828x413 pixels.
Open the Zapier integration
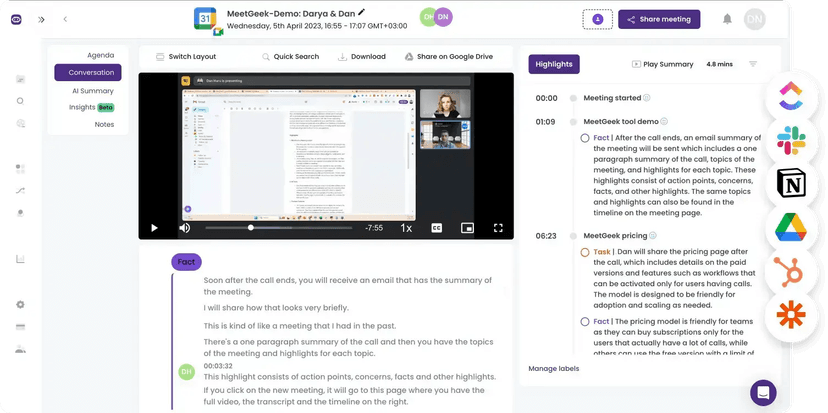click(791, 316)
